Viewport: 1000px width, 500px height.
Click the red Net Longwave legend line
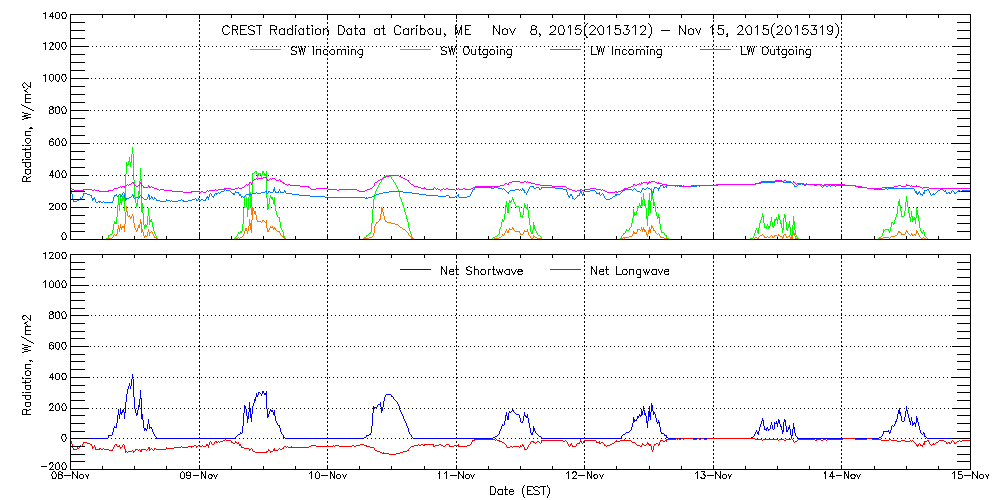(567, 270)
